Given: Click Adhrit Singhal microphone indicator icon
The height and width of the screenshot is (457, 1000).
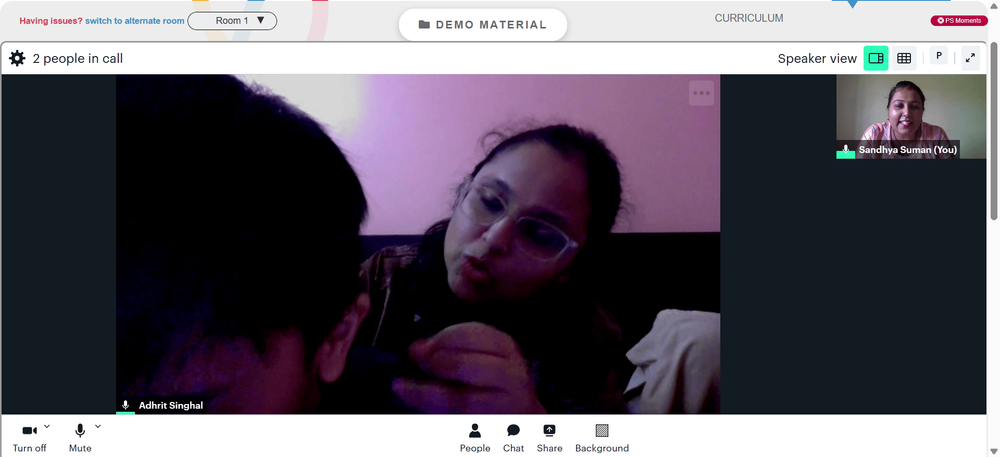Looking at the screenshot, I should point(126,405).
